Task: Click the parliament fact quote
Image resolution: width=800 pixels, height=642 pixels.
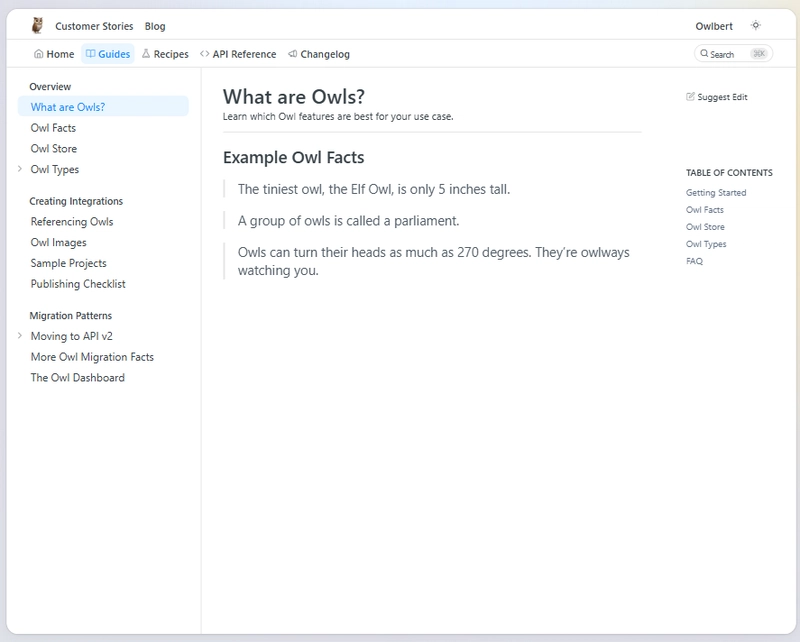Action: pyautogui.click(x=348, y=221)
